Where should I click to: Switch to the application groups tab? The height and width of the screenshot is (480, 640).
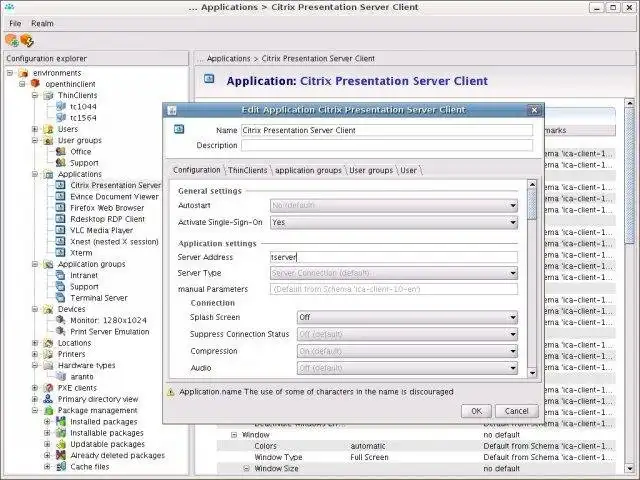point(308,170)
